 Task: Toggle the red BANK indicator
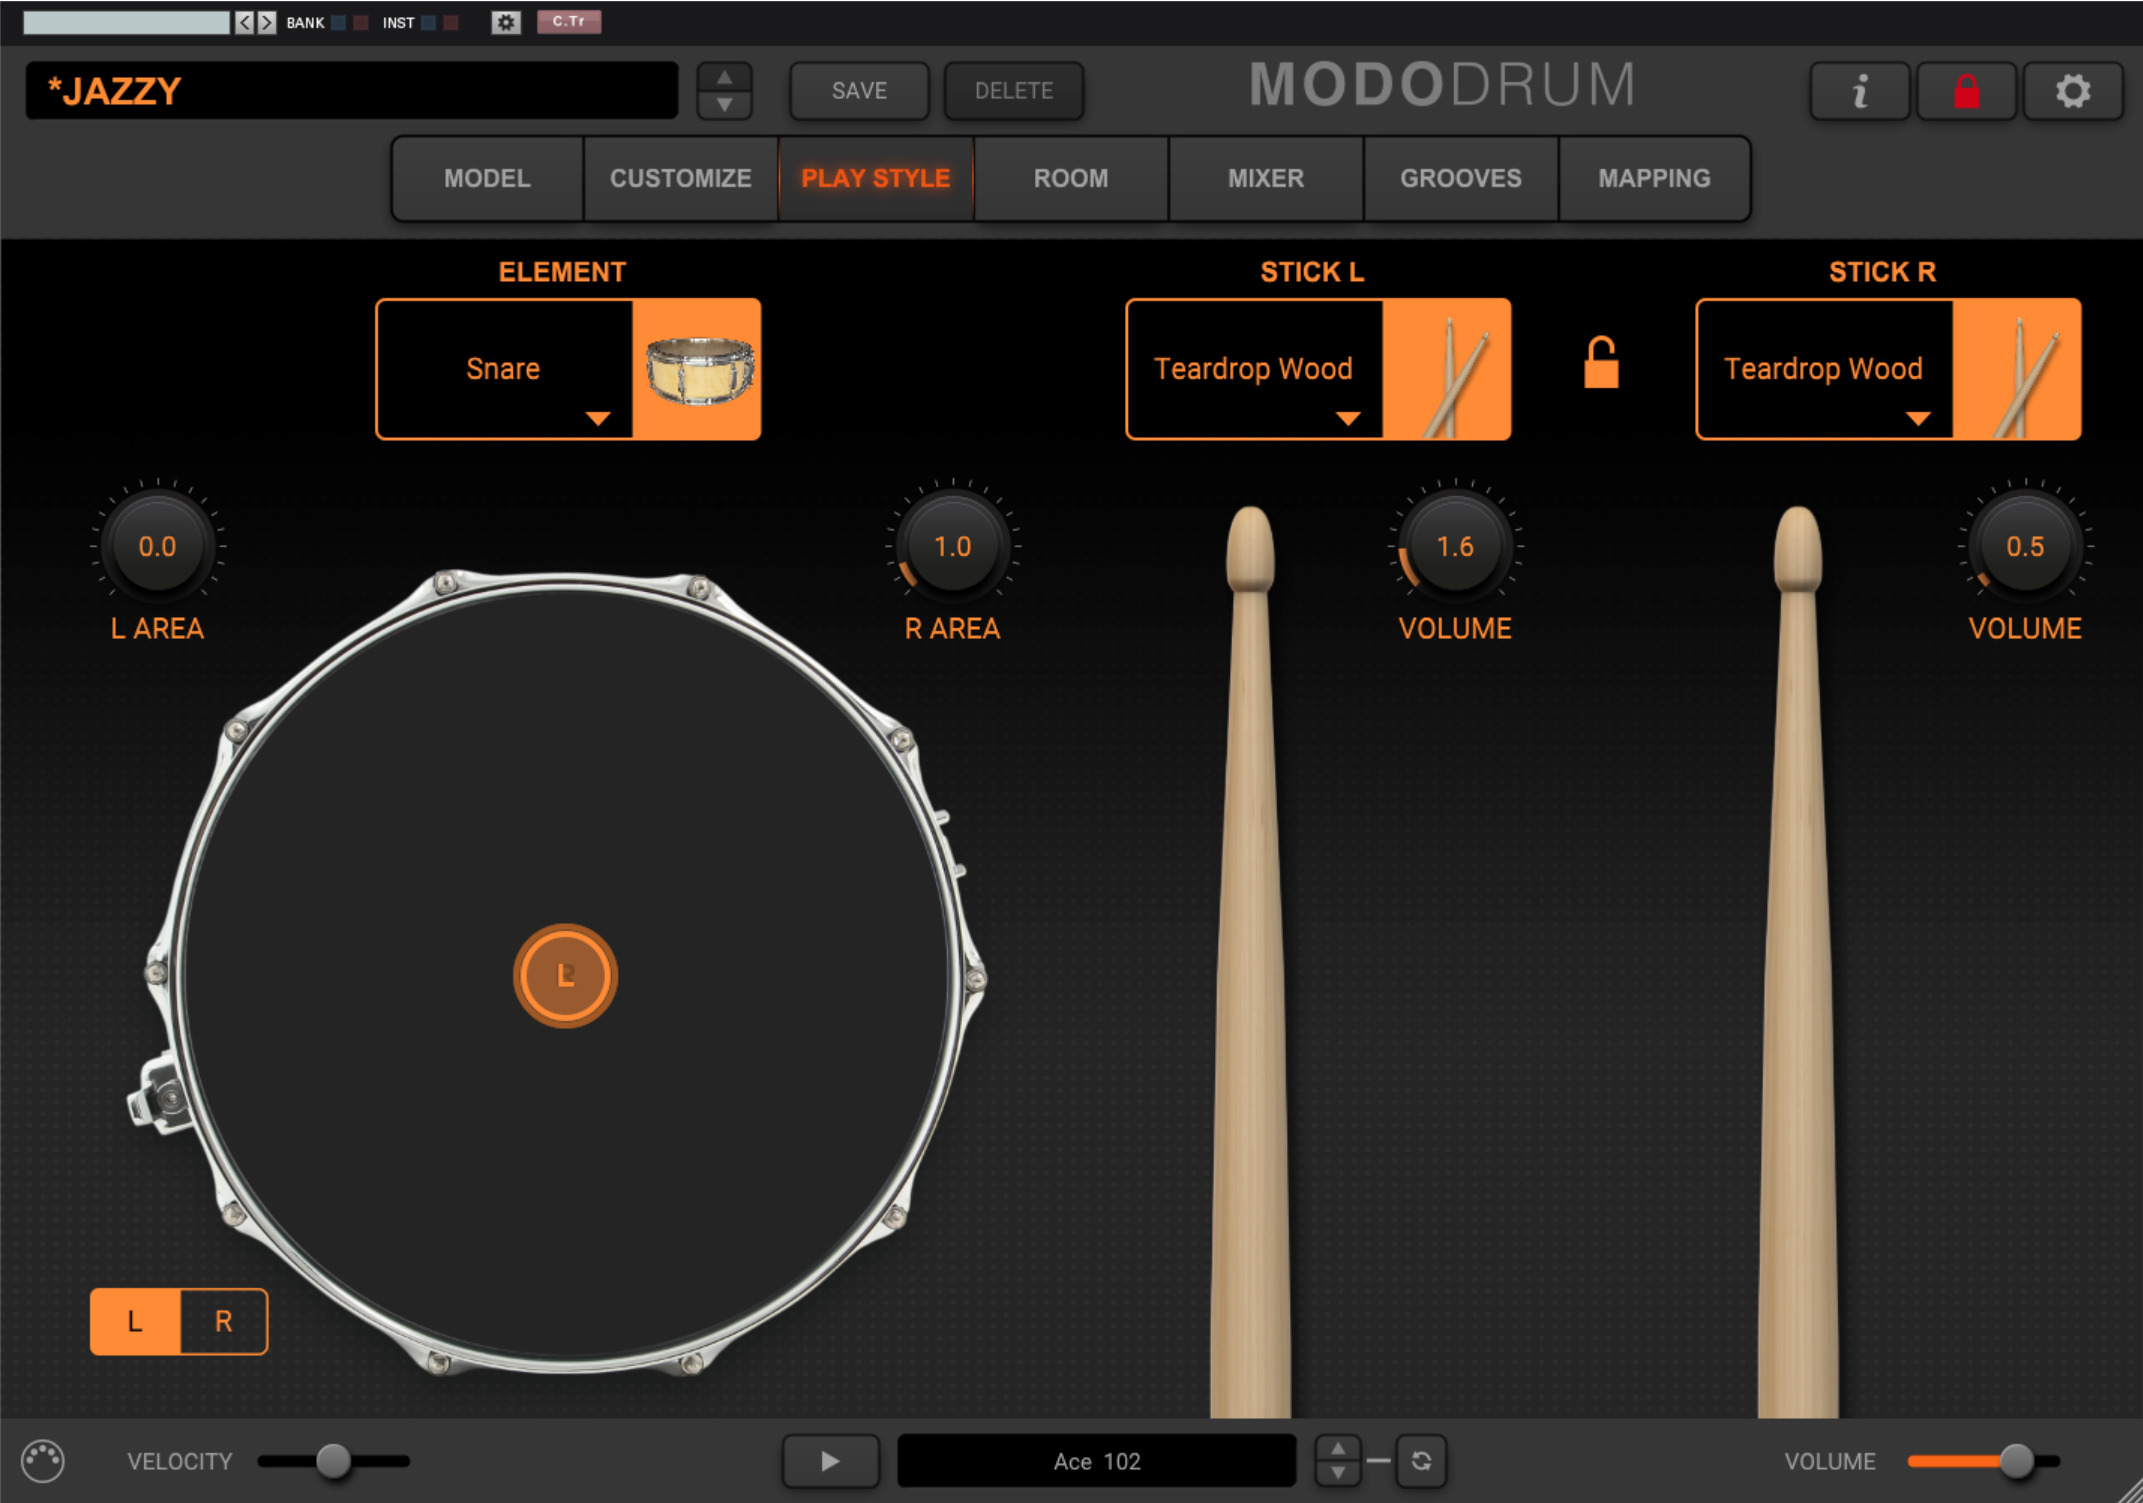[361, 22]
